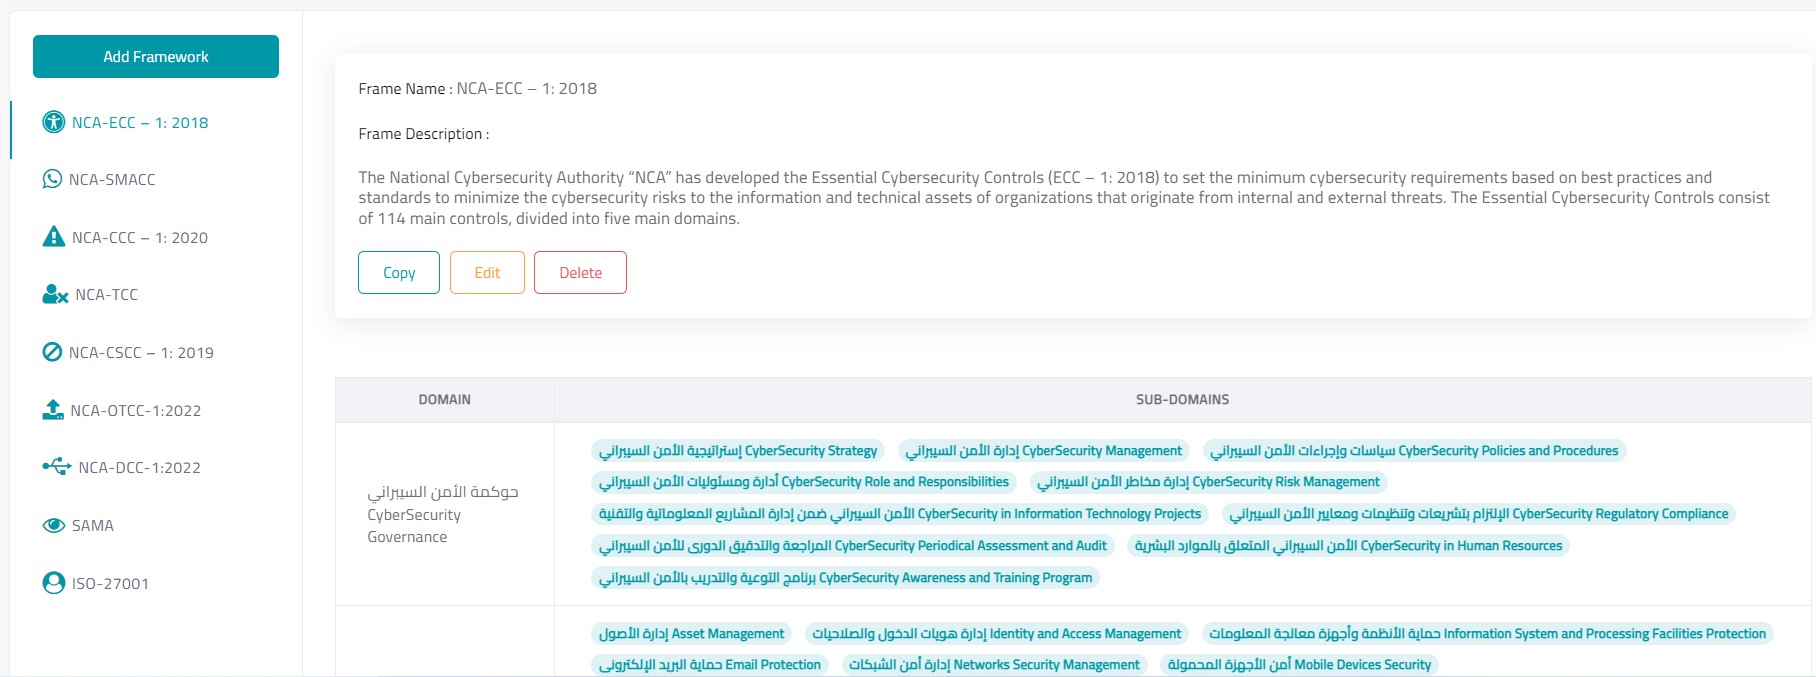
Task: Click the DOMAIN column header
Action: [x=444, y=400]
